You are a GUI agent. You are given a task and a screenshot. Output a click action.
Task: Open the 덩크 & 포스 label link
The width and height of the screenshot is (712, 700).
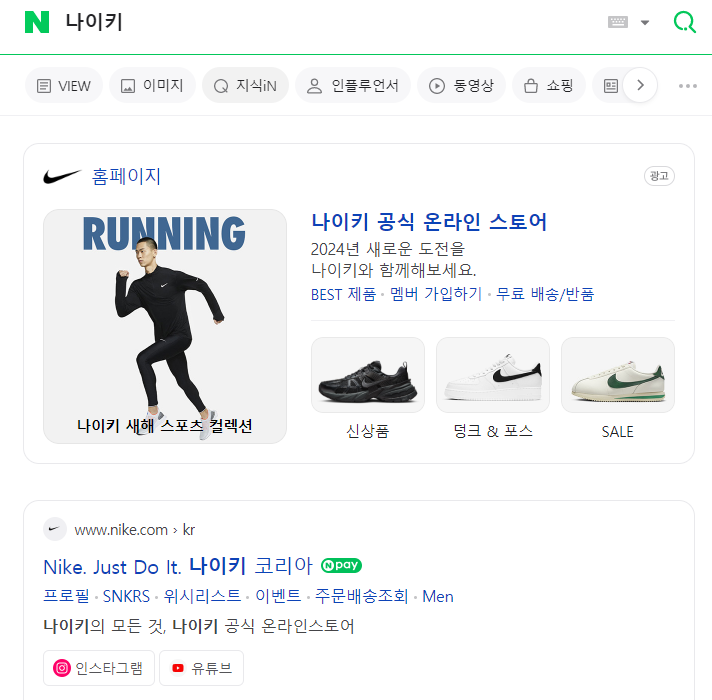[493, 431]
